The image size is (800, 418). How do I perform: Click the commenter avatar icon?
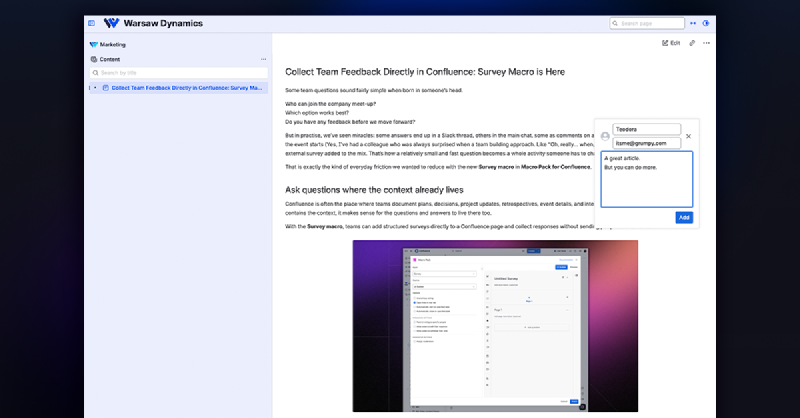pos(605,136)
